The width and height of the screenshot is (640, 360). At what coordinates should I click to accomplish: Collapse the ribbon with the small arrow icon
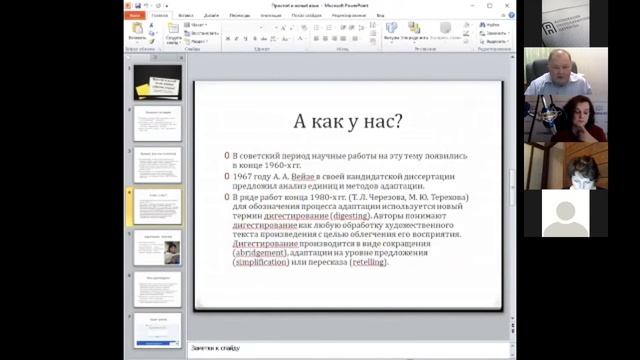click(x=503, y=15)
